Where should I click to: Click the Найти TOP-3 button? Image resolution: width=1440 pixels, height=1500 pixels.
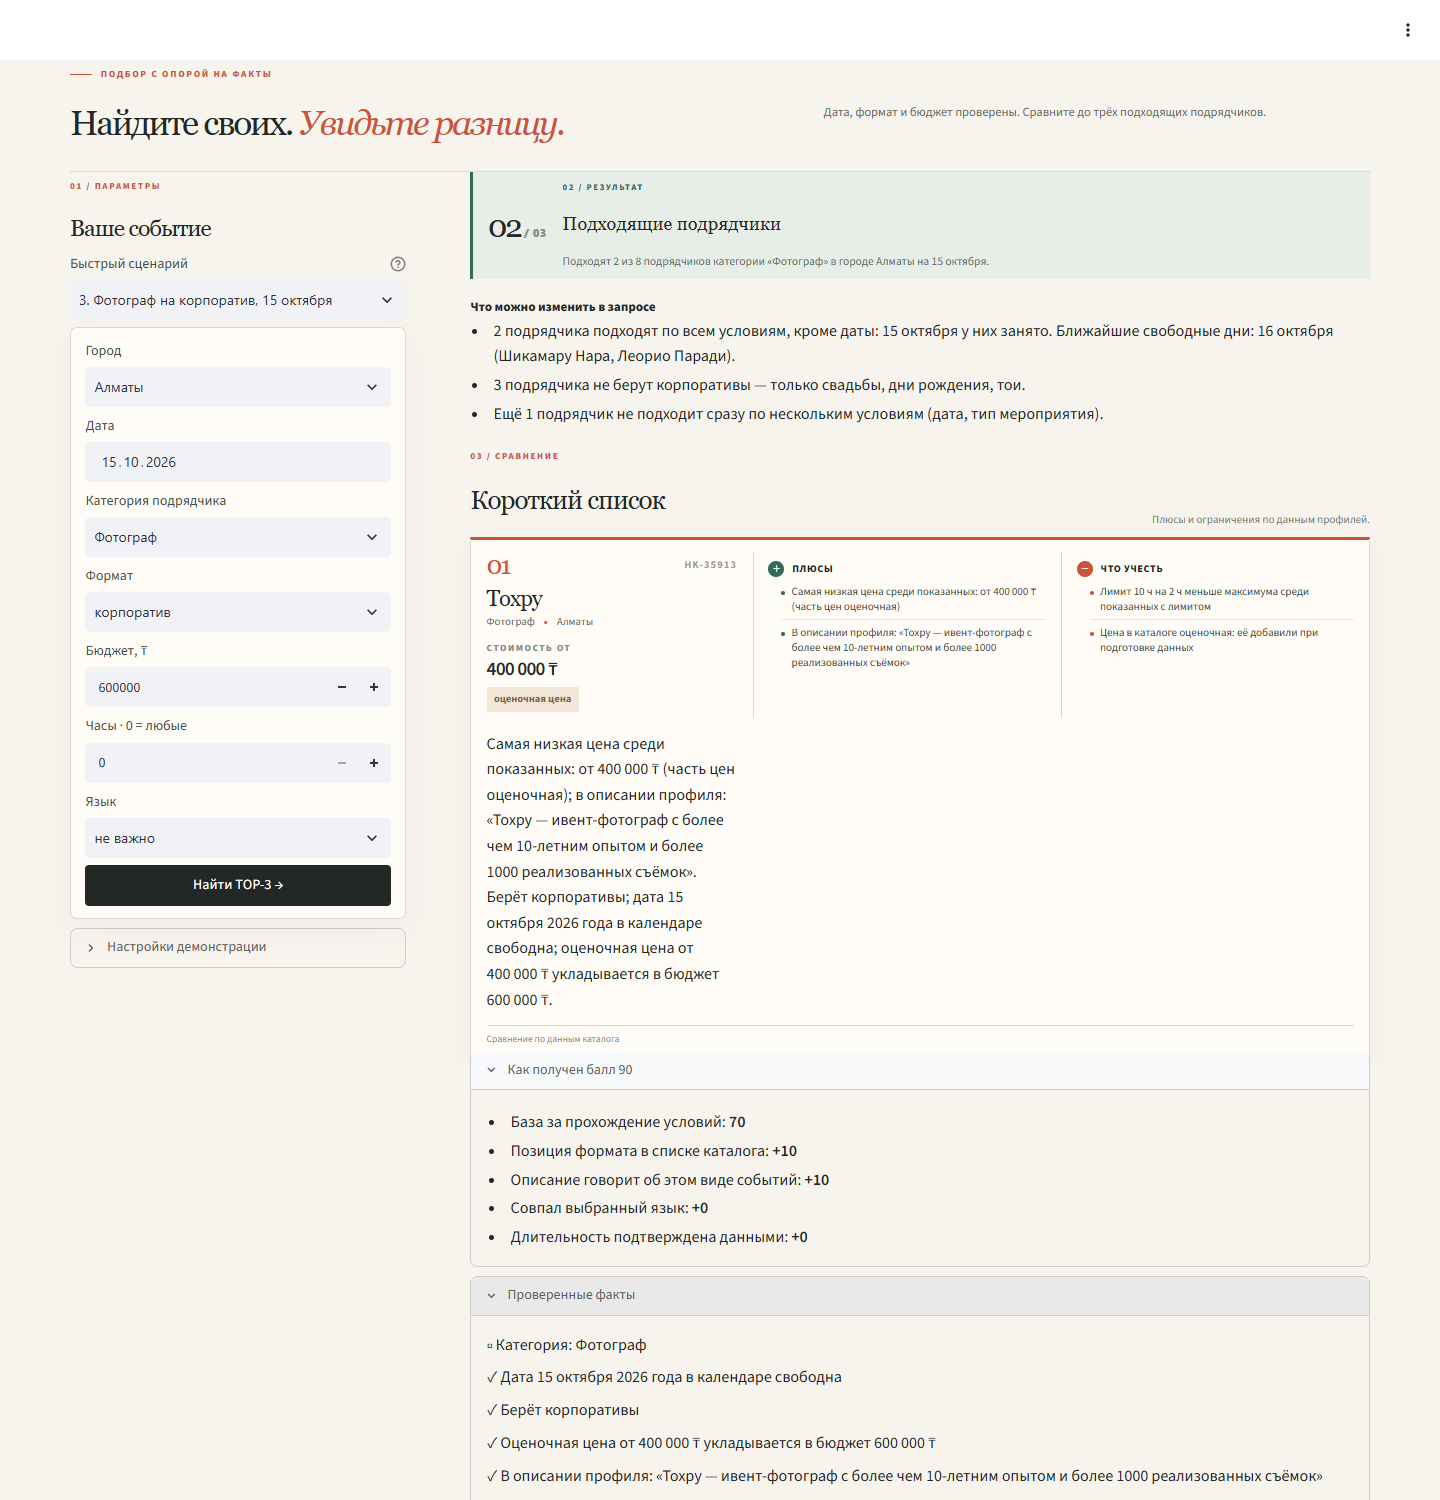[x=238, y=885]
